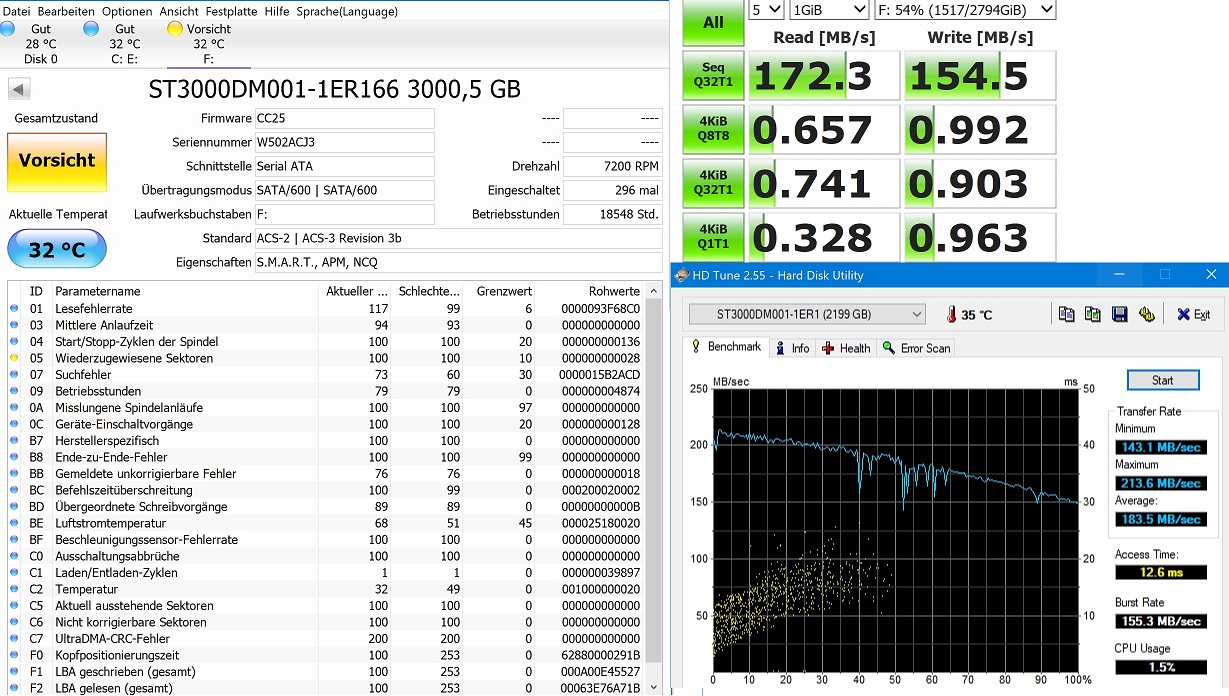1229x696 pixels.
Task: Open the Sprache(Language) menu
Action: click(x=346, y=11)
